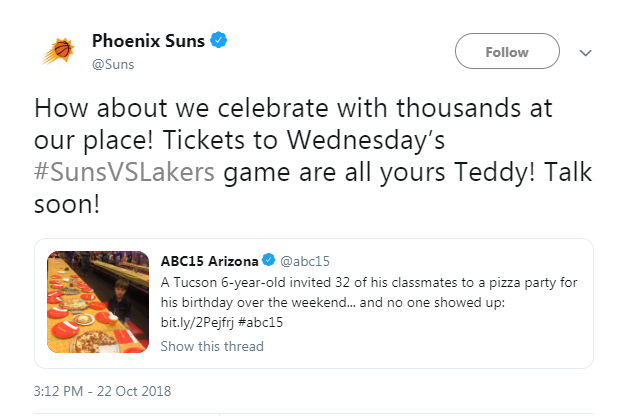This screenshot has width=631, height=416.
Task: Expand the tweet options chevron menu
Action: click(587, 52)
